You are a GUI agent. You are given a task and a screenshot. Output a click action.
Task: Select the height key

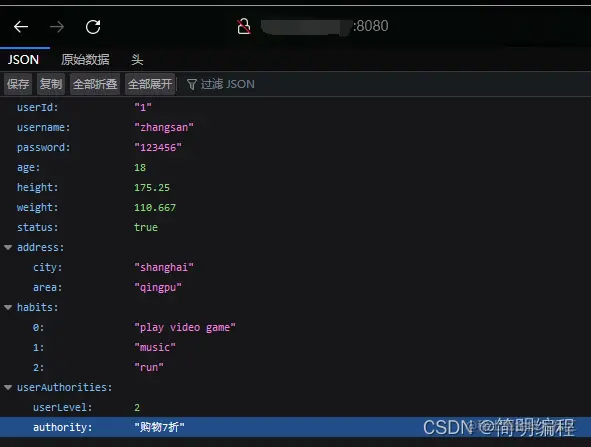tap(38, 187)
